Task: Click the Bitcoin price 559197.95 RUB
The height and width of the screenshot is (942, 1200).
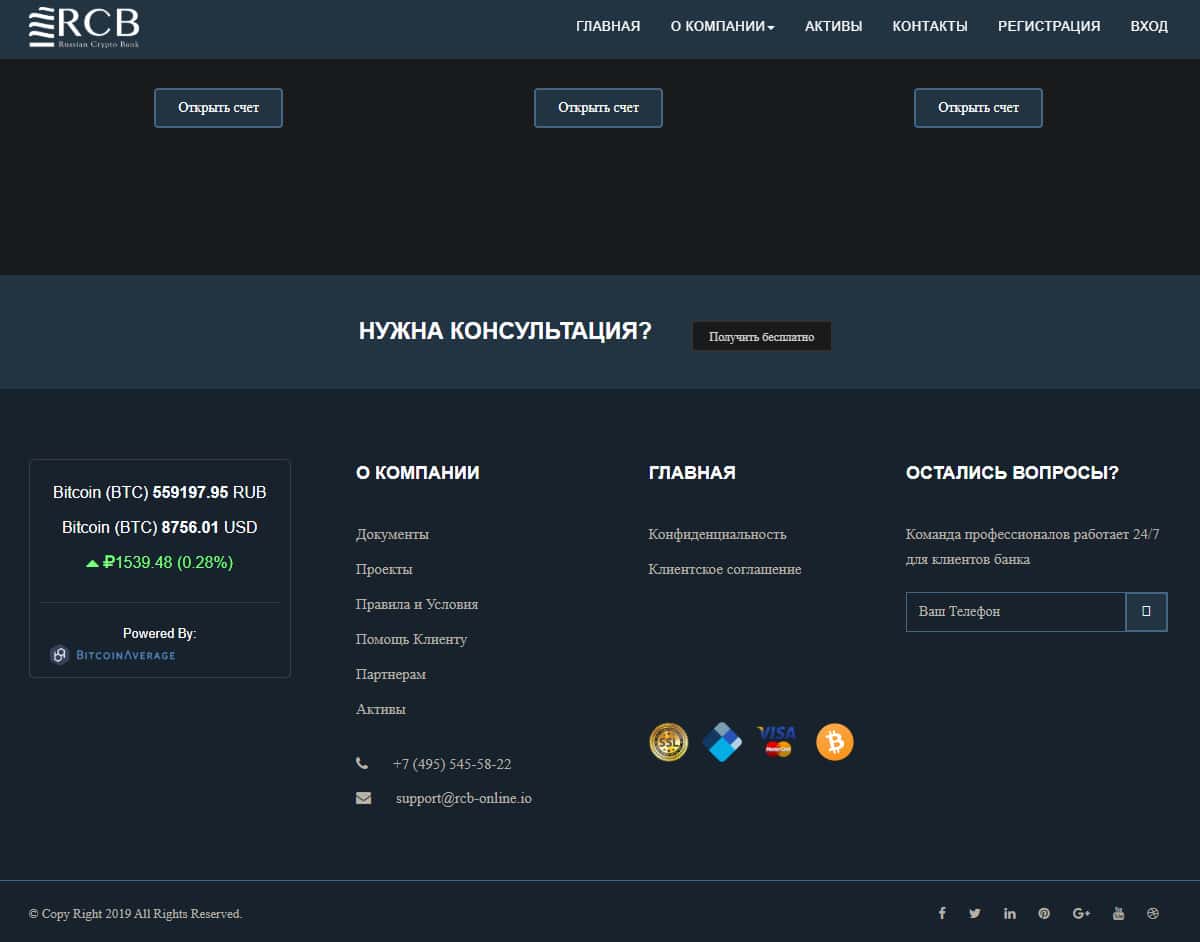Action: pos(160,493)
